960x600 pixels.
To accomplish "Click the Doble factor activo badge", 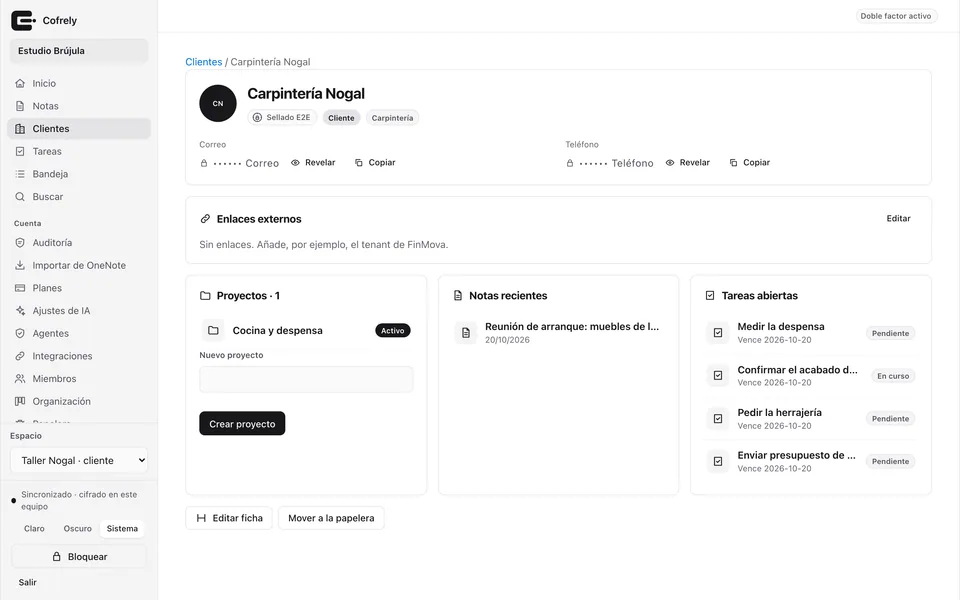I will tap(896, 16).
